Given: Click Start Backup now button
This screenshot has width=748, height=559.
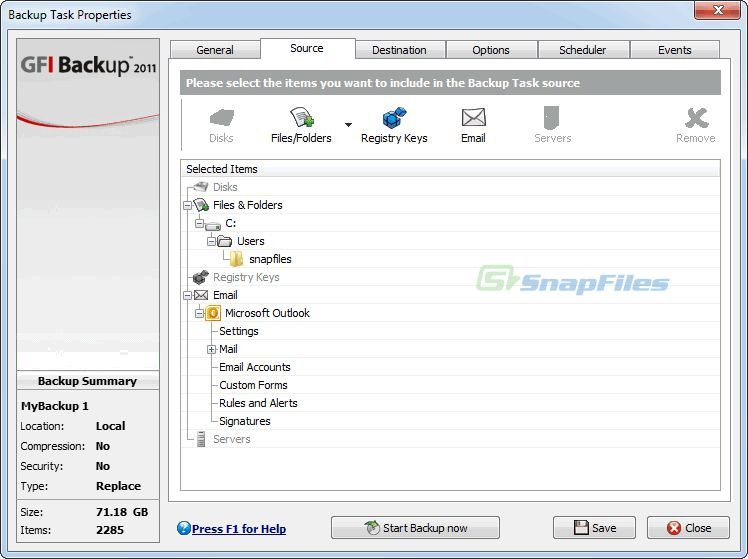Looking at the screenshot, I should pyautogui.click(x=416, y=528).
